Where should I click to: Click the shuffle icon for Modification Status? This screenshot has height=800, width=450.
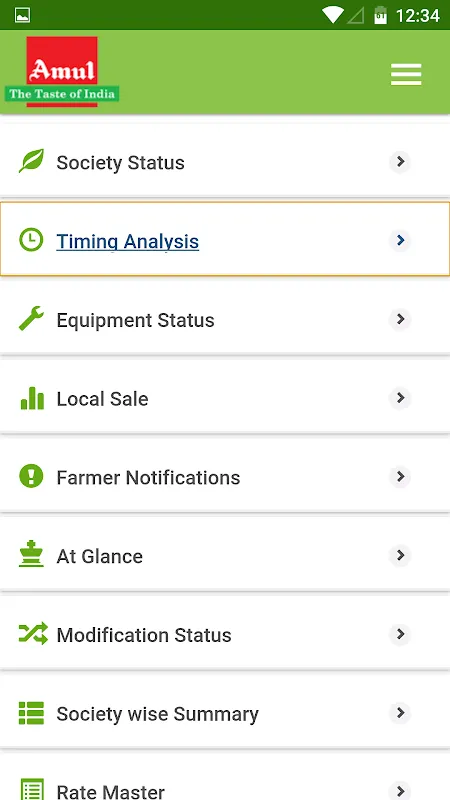(33, 633)
